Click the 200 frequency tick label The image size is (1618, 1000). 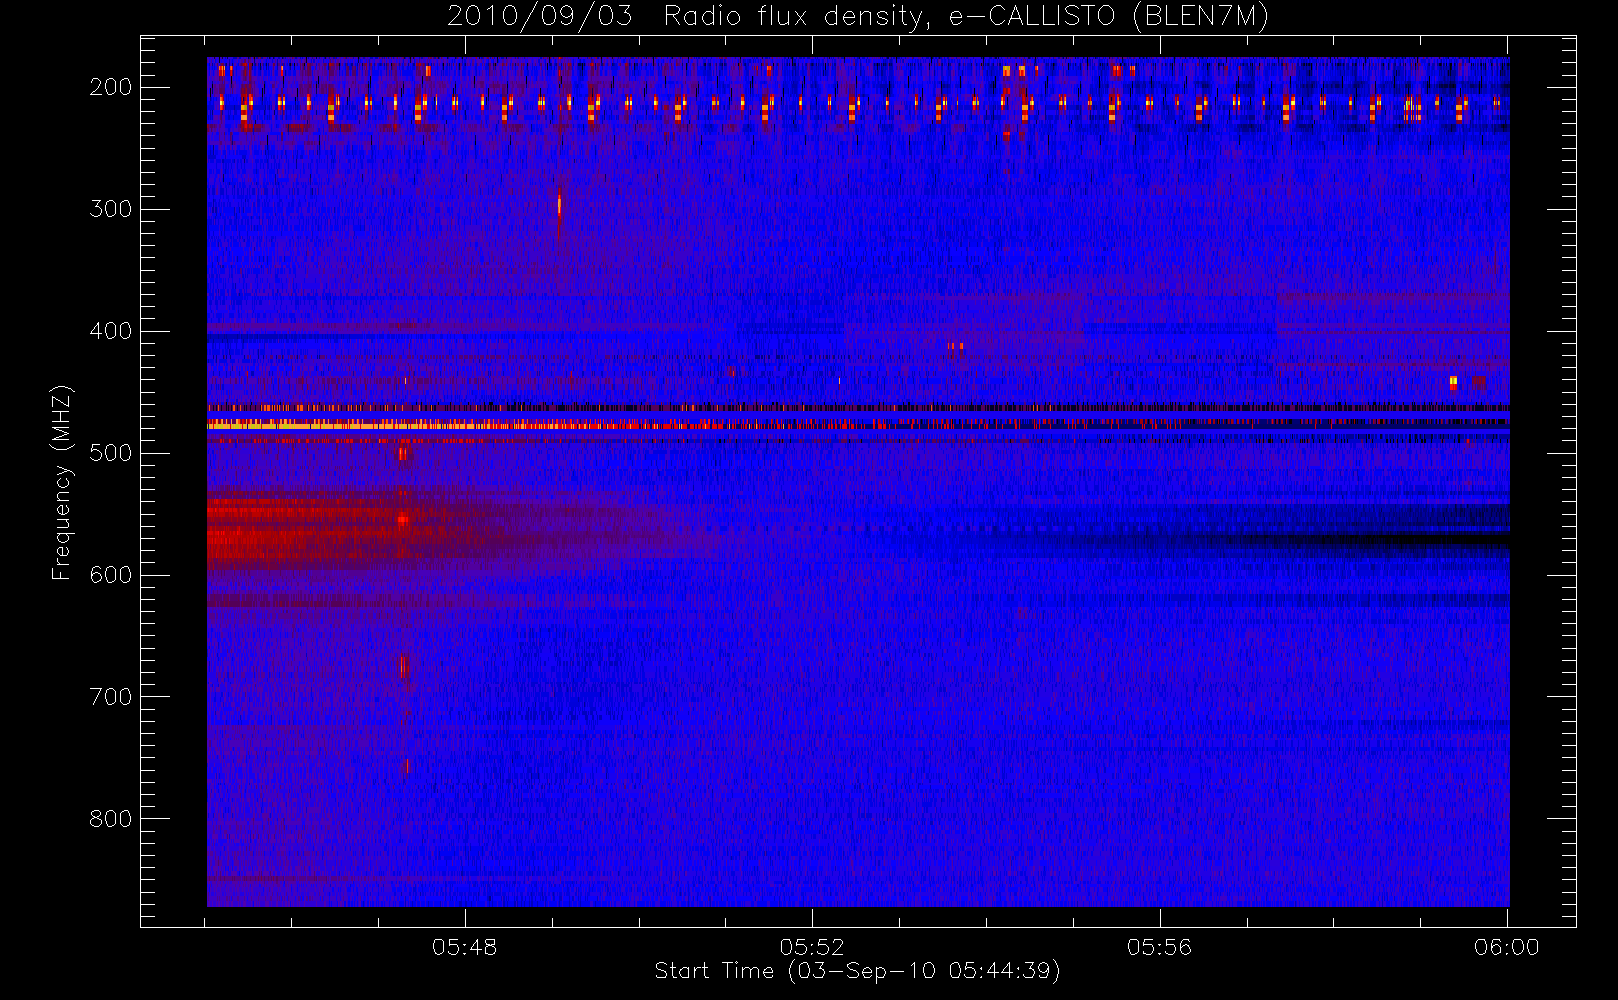[111, 87]
